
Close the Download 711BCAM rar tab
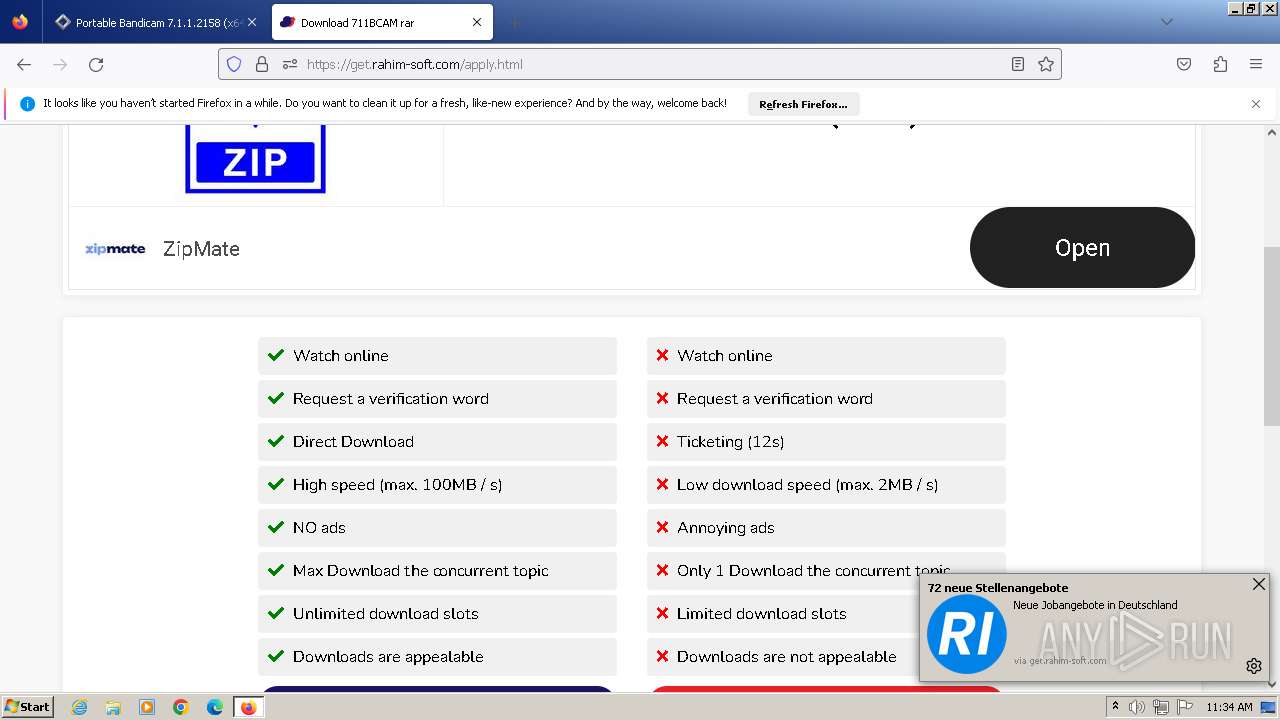pos(477,22)
